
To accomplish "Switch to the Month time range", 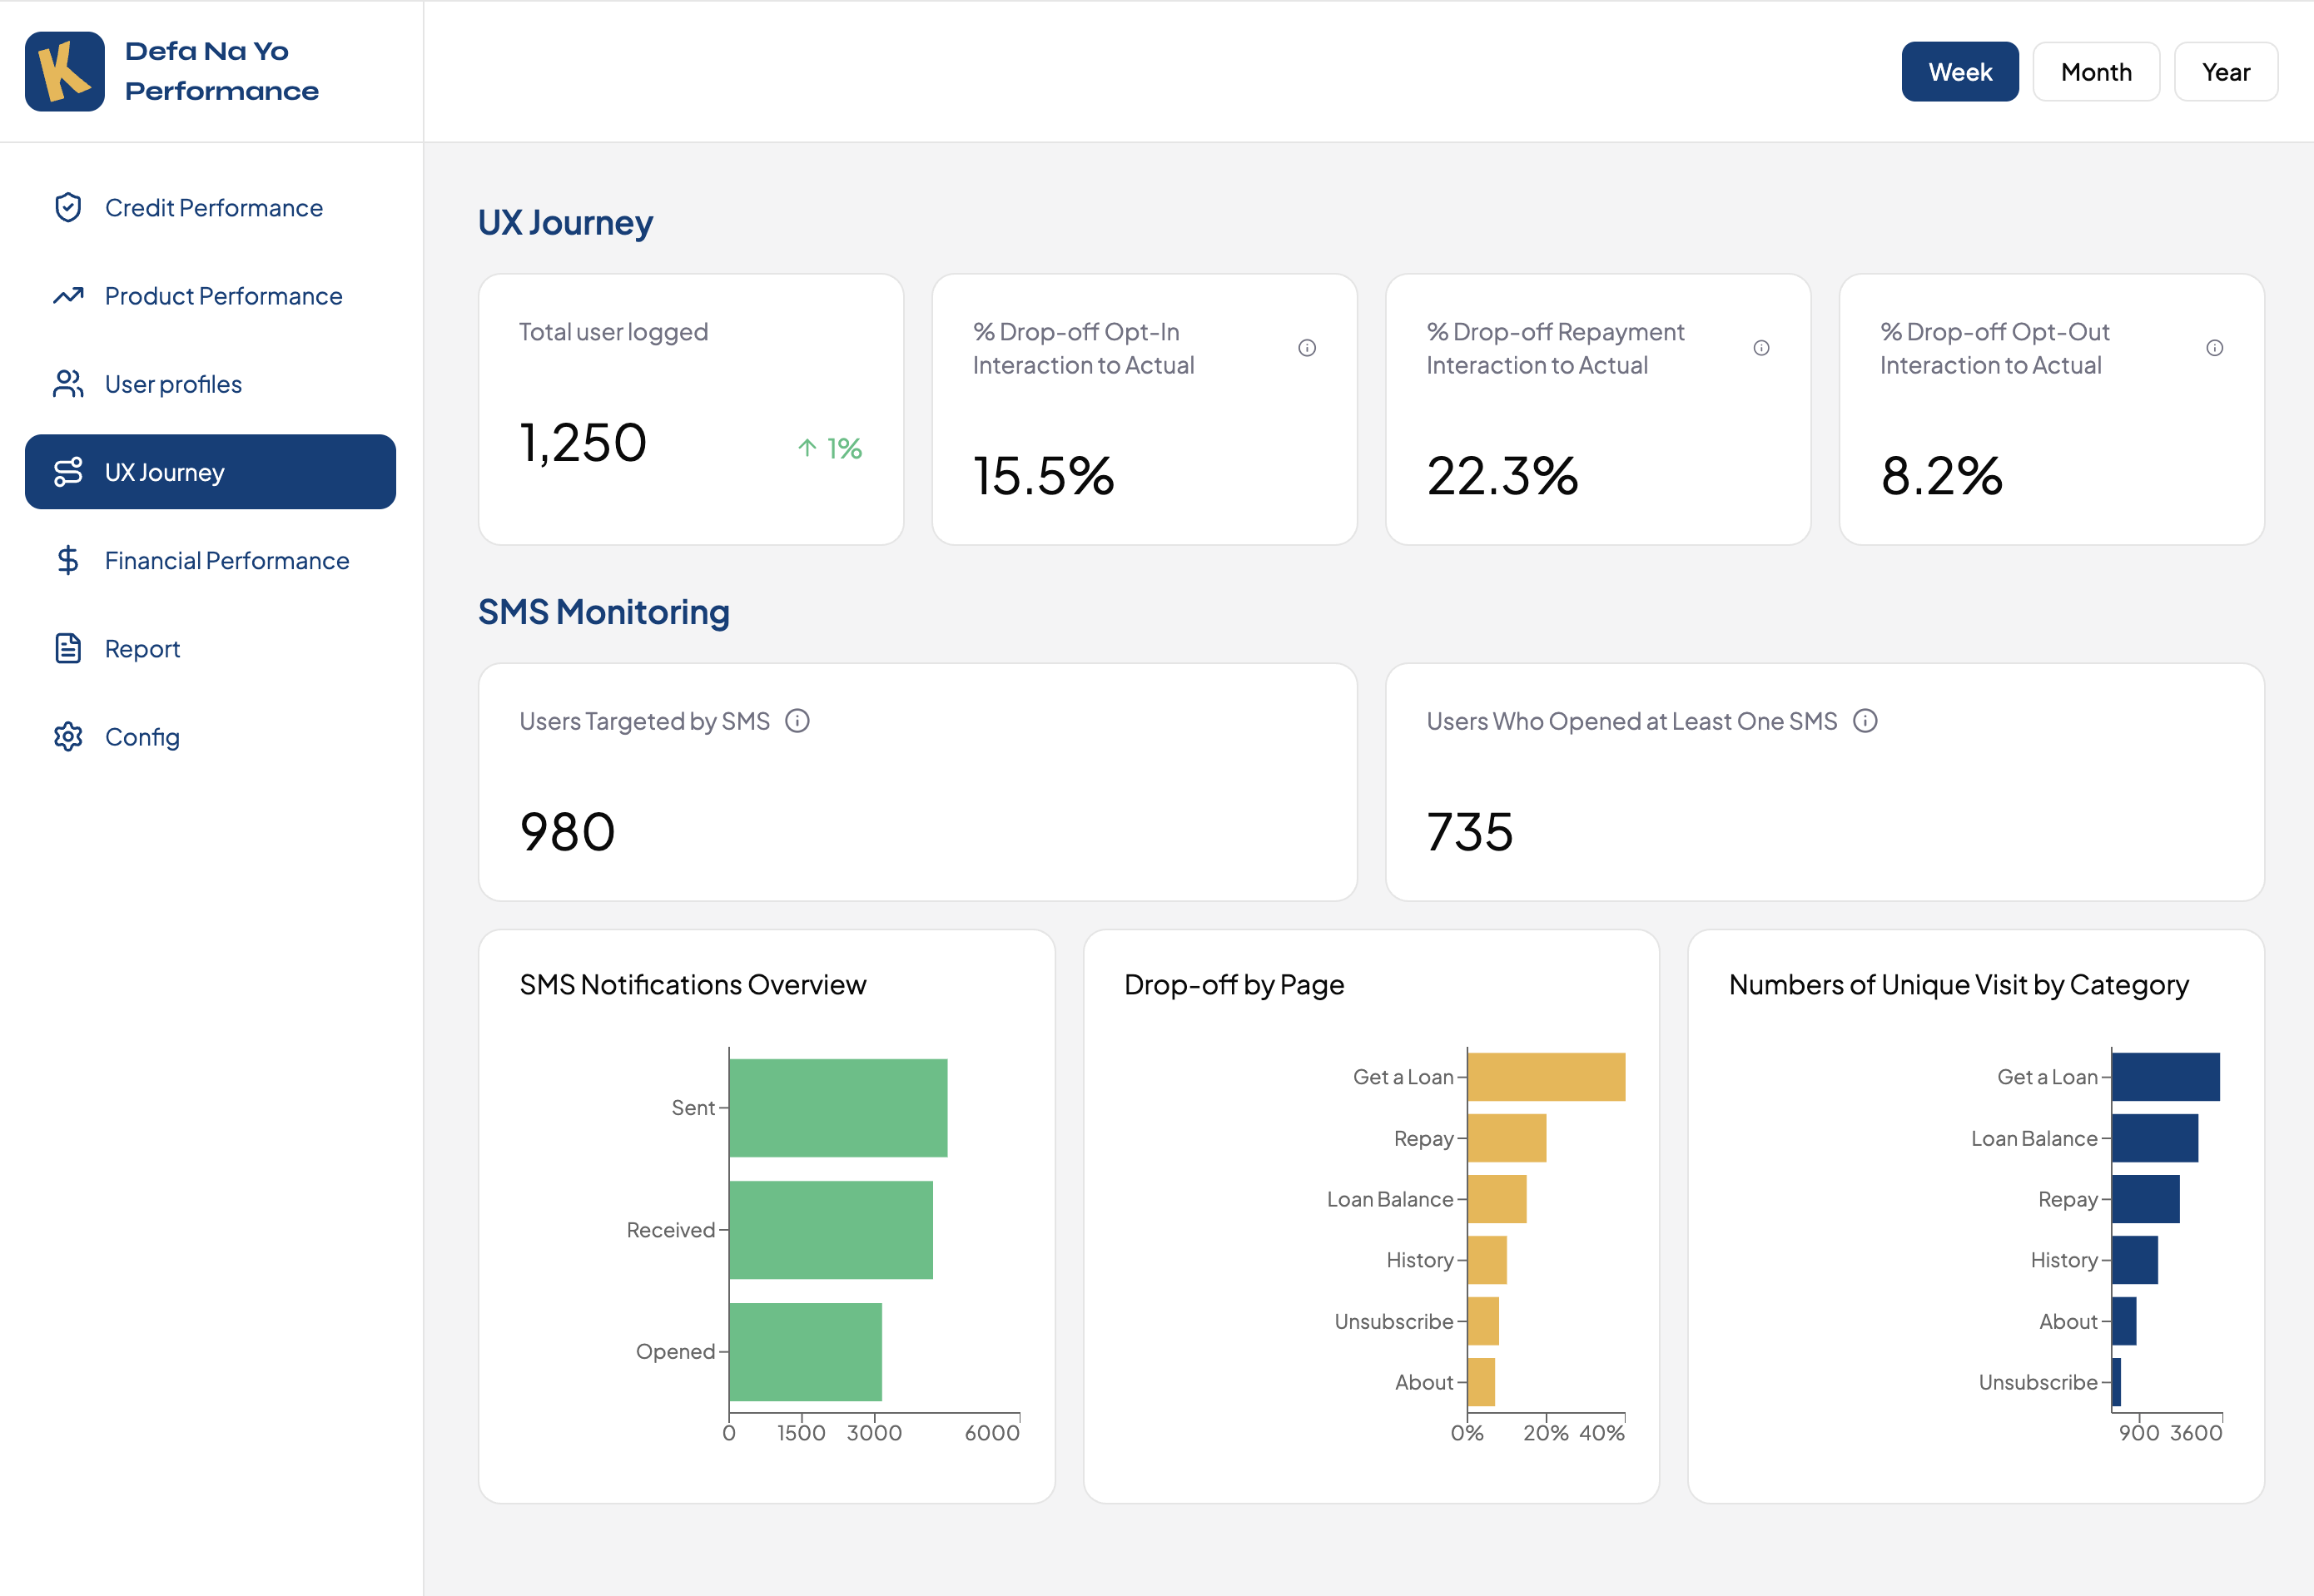I will pos(2096,72).
